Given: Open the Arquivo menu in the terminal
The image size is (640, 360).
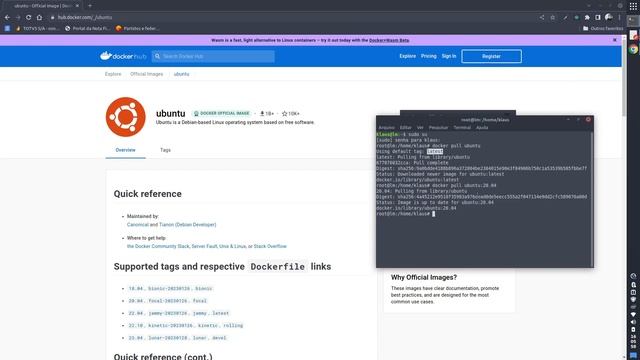Looking at the screenshot, I should (x=387, y=128).
